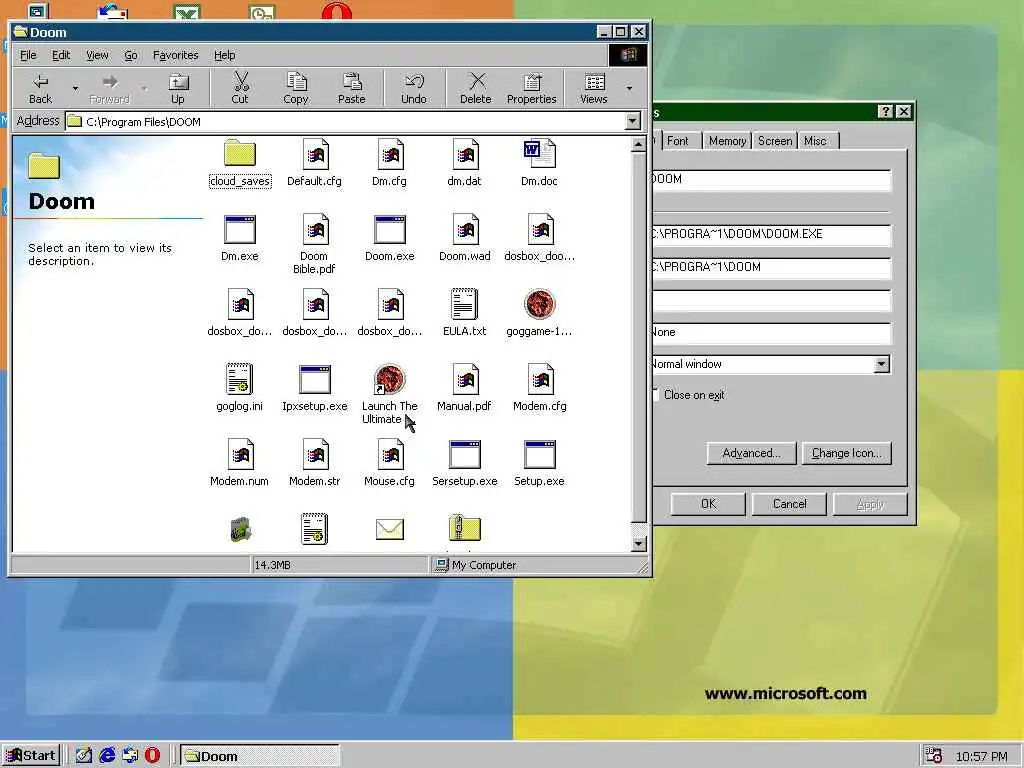1024x768 pixels.
Task: Click the Advanced... button
Action: (752, 453)
